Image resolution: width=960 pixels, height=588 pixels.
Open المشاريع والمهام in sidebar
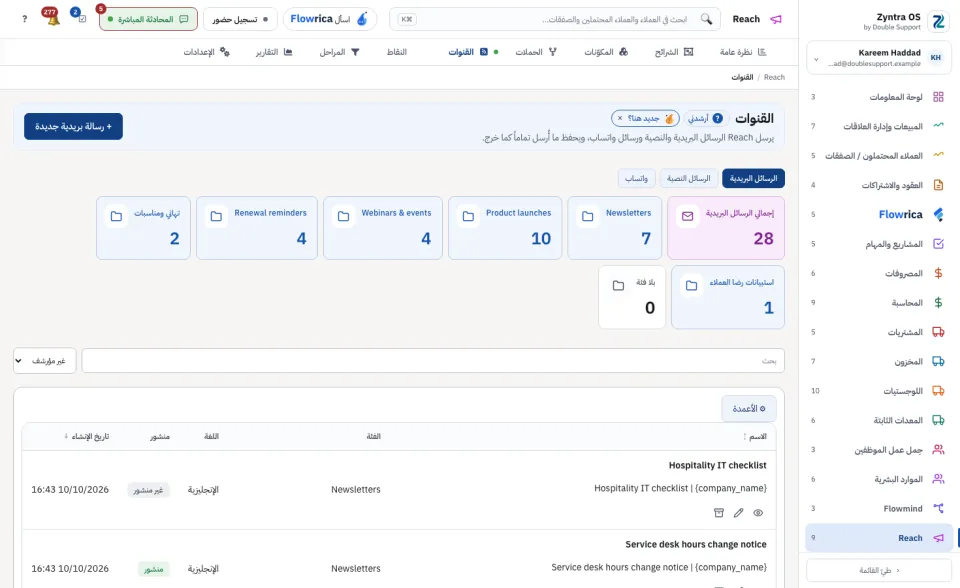tap(879, 244)
